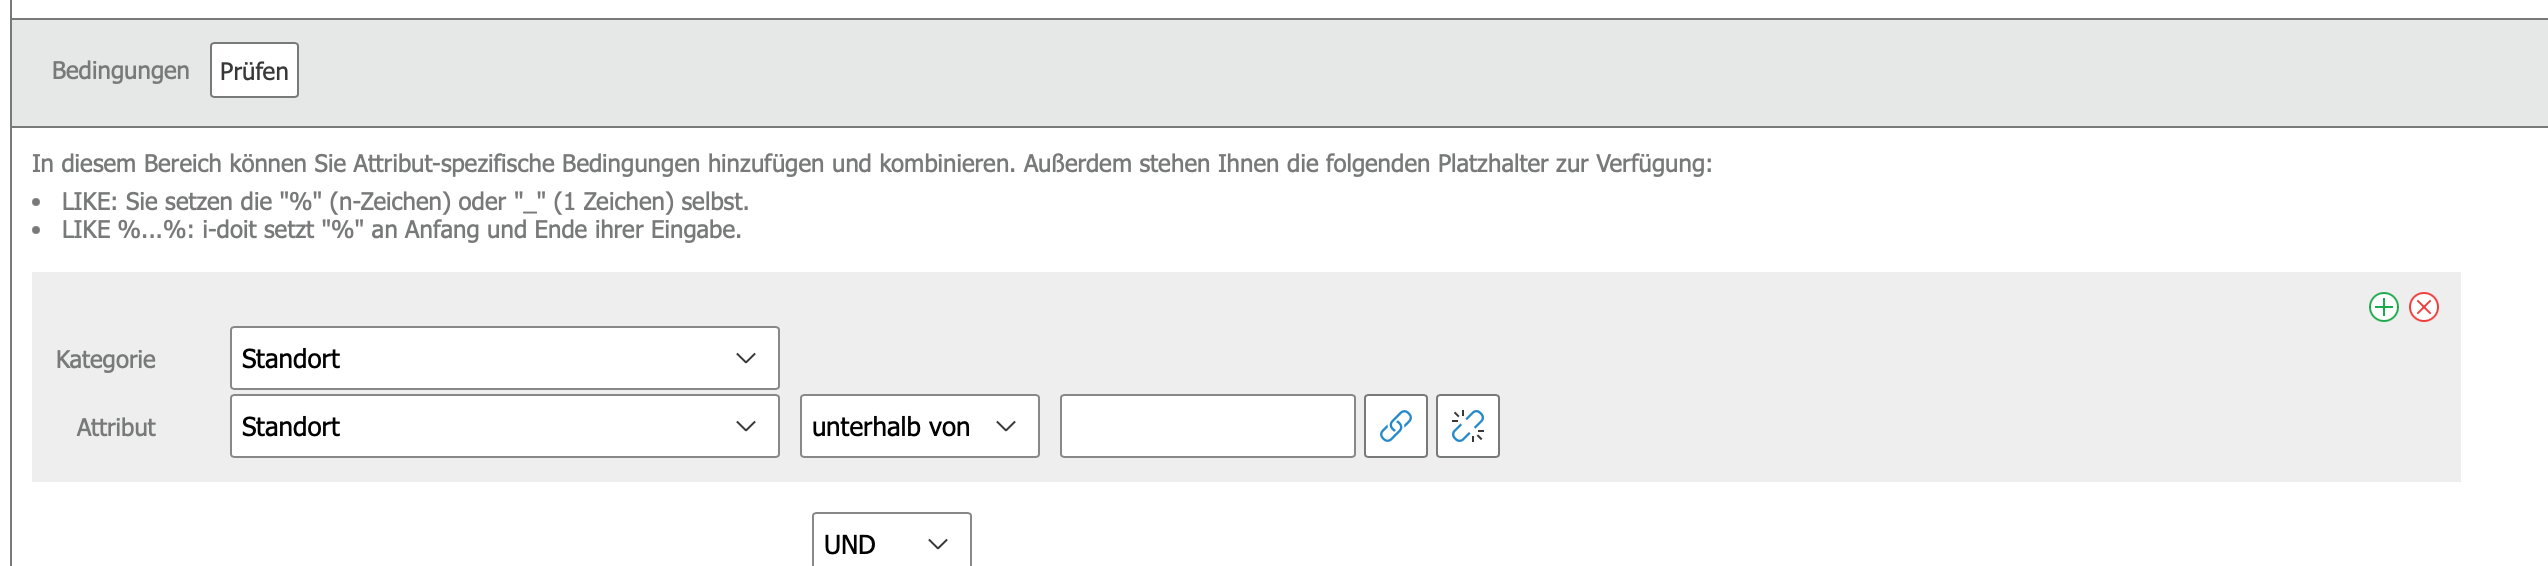The width and height of the screenshot is (2548, 566).
Task: Click the Bedingungen header label
Action: (x=120, y=70)
